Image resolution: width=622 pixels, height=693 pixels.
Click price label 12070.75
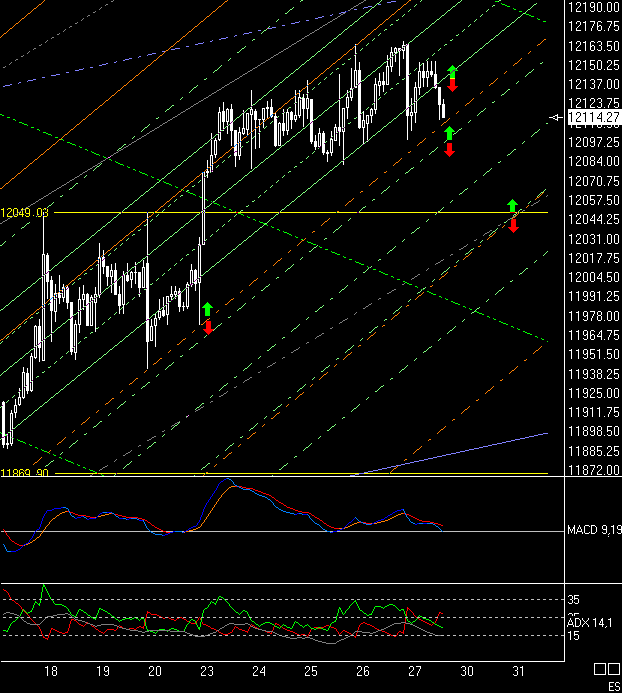coord(594,181)
